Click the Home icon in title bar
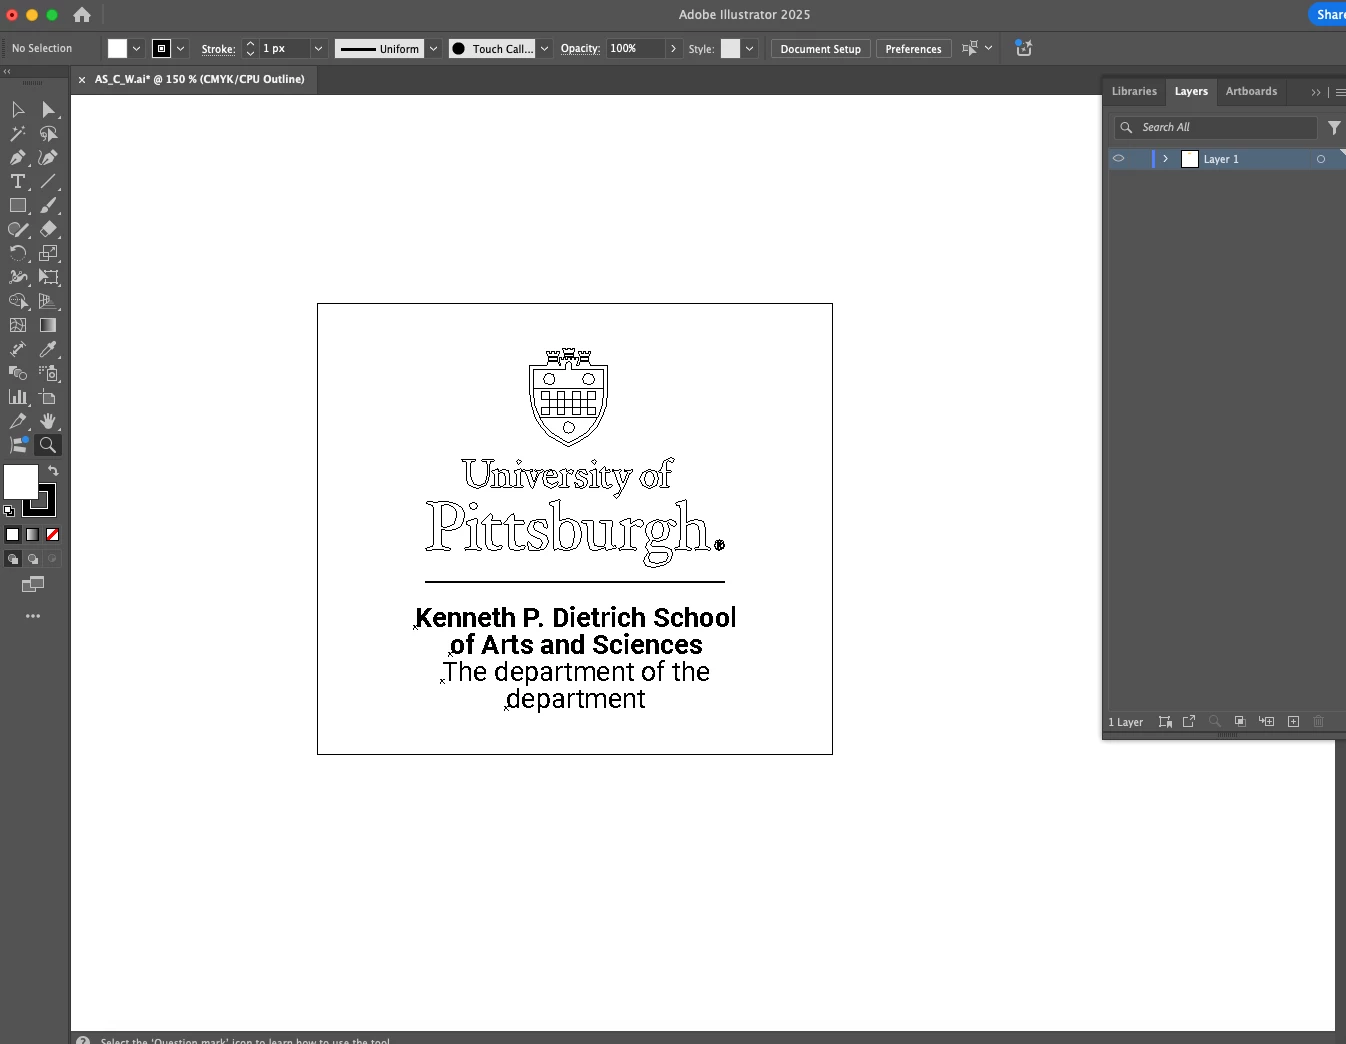1346x1044 pixels. click(82, 15)
